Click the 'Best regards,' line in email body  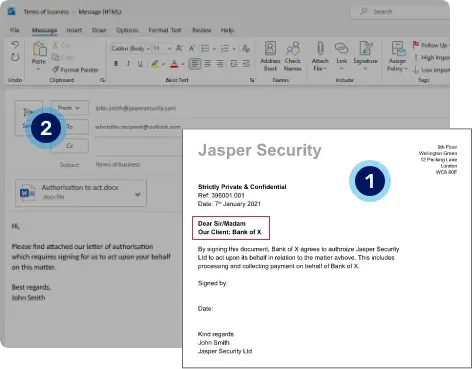[x=31, y=287]
